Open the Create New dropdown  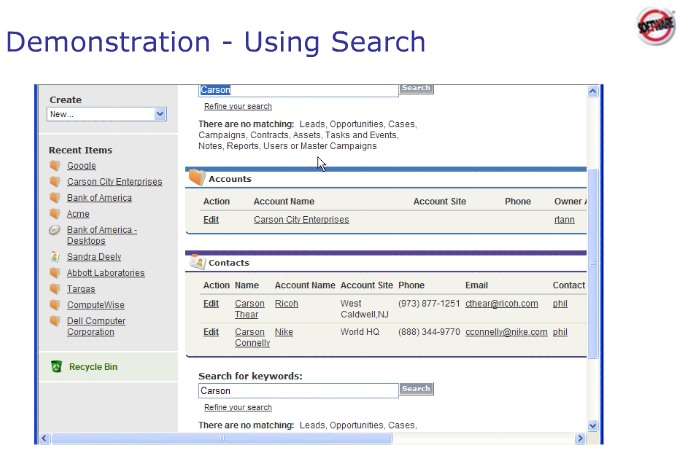106,115
